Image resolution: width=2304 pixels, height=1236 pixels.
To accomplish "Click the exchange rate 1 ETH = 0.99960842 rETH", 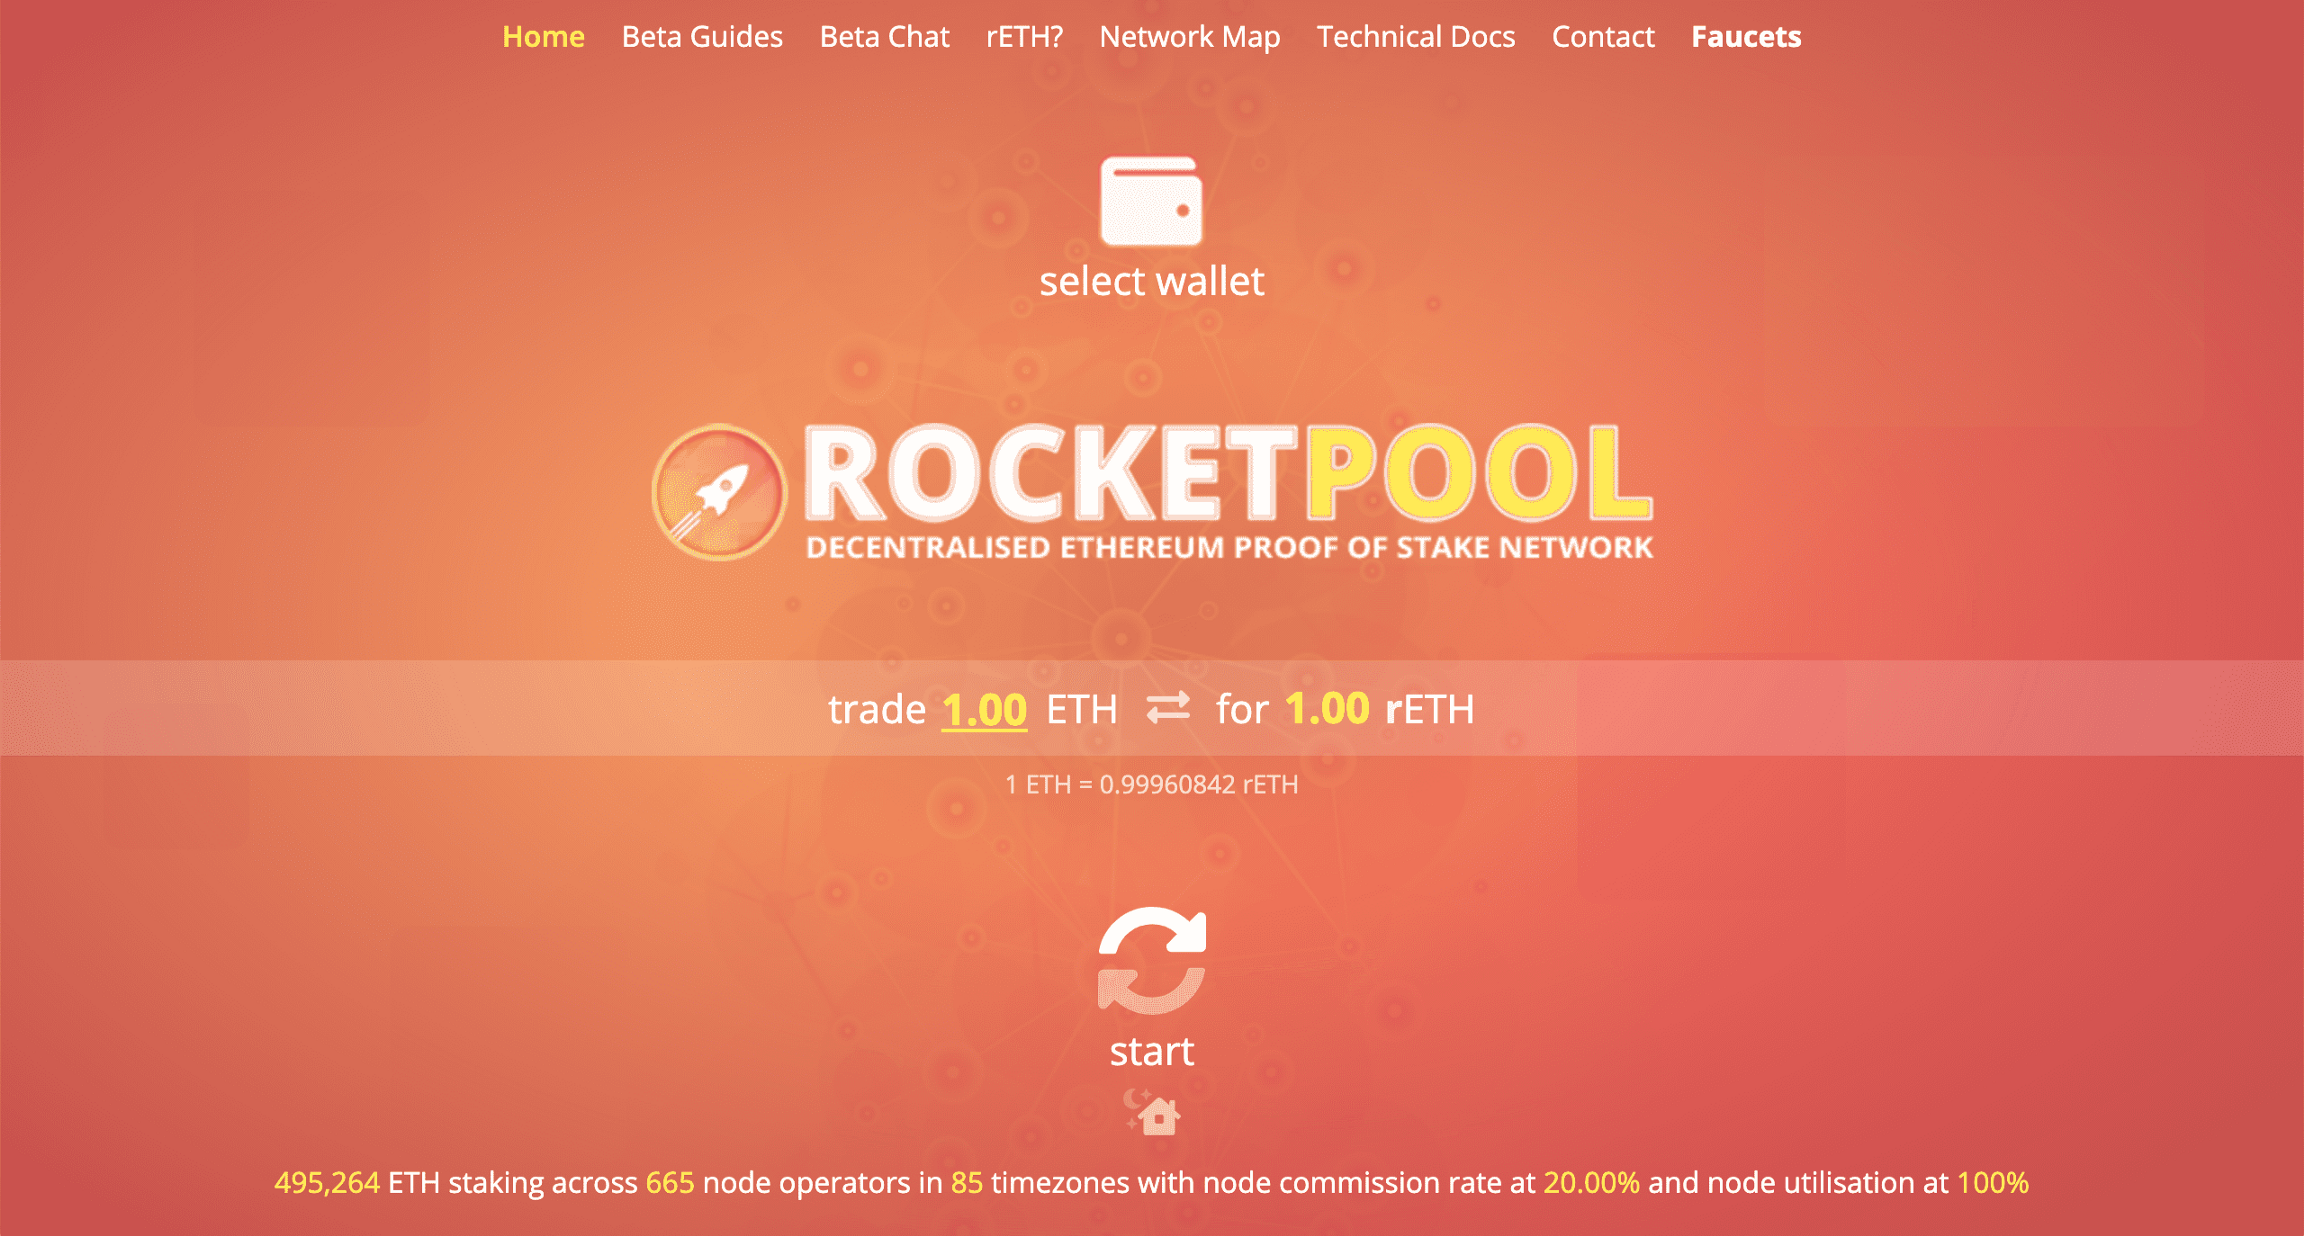I will coord(1152,784).
